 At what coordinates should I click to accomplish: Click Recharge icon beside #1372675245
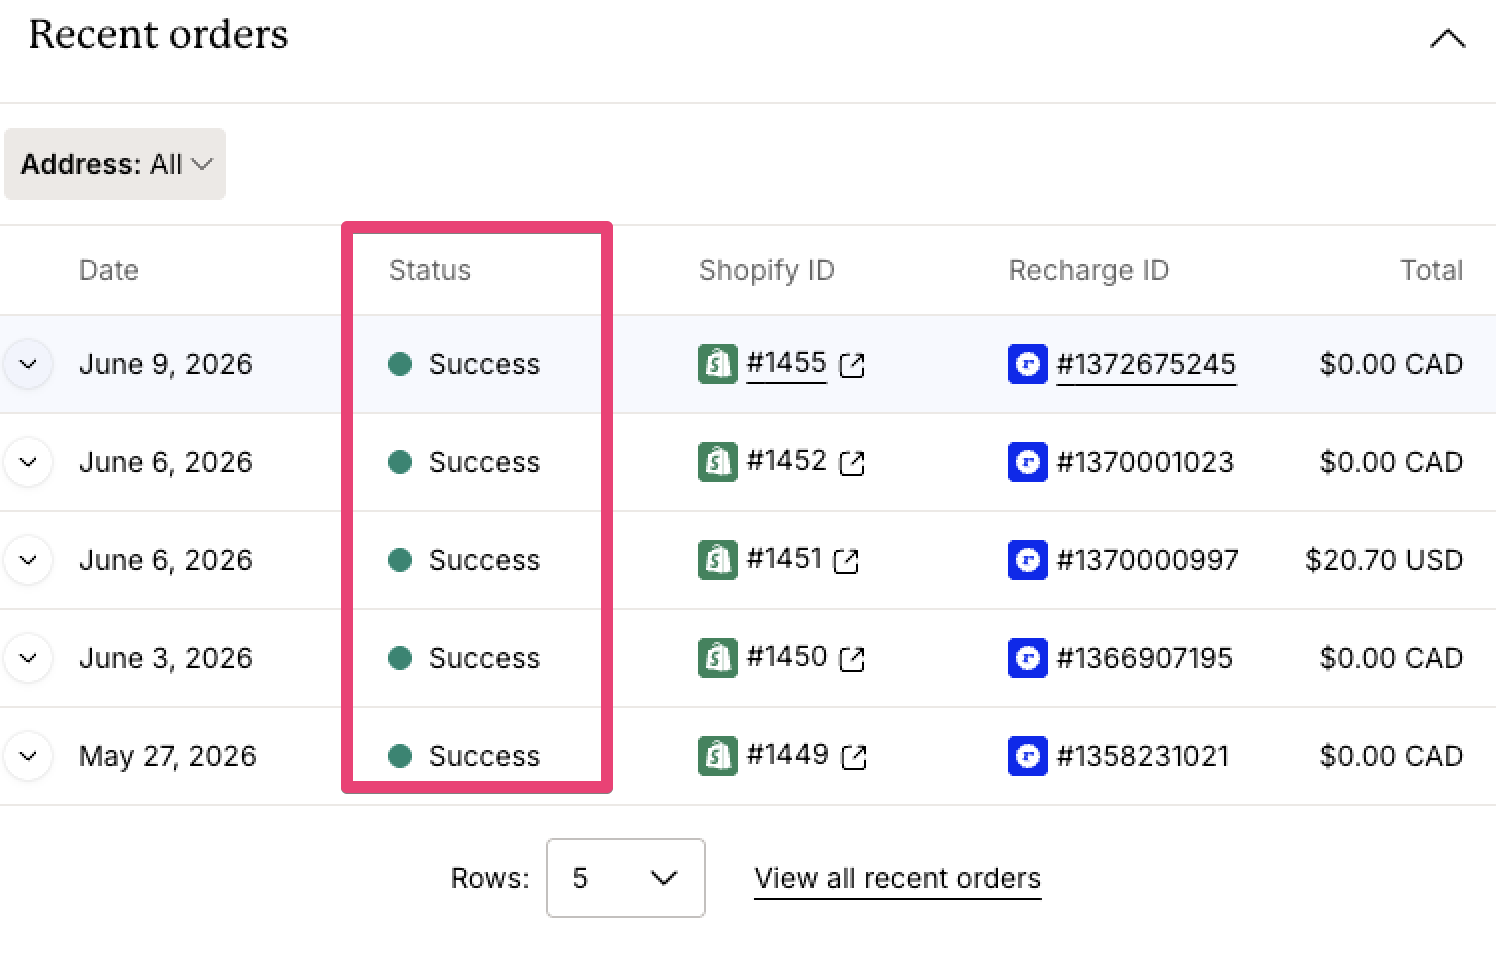[1028, 364]
